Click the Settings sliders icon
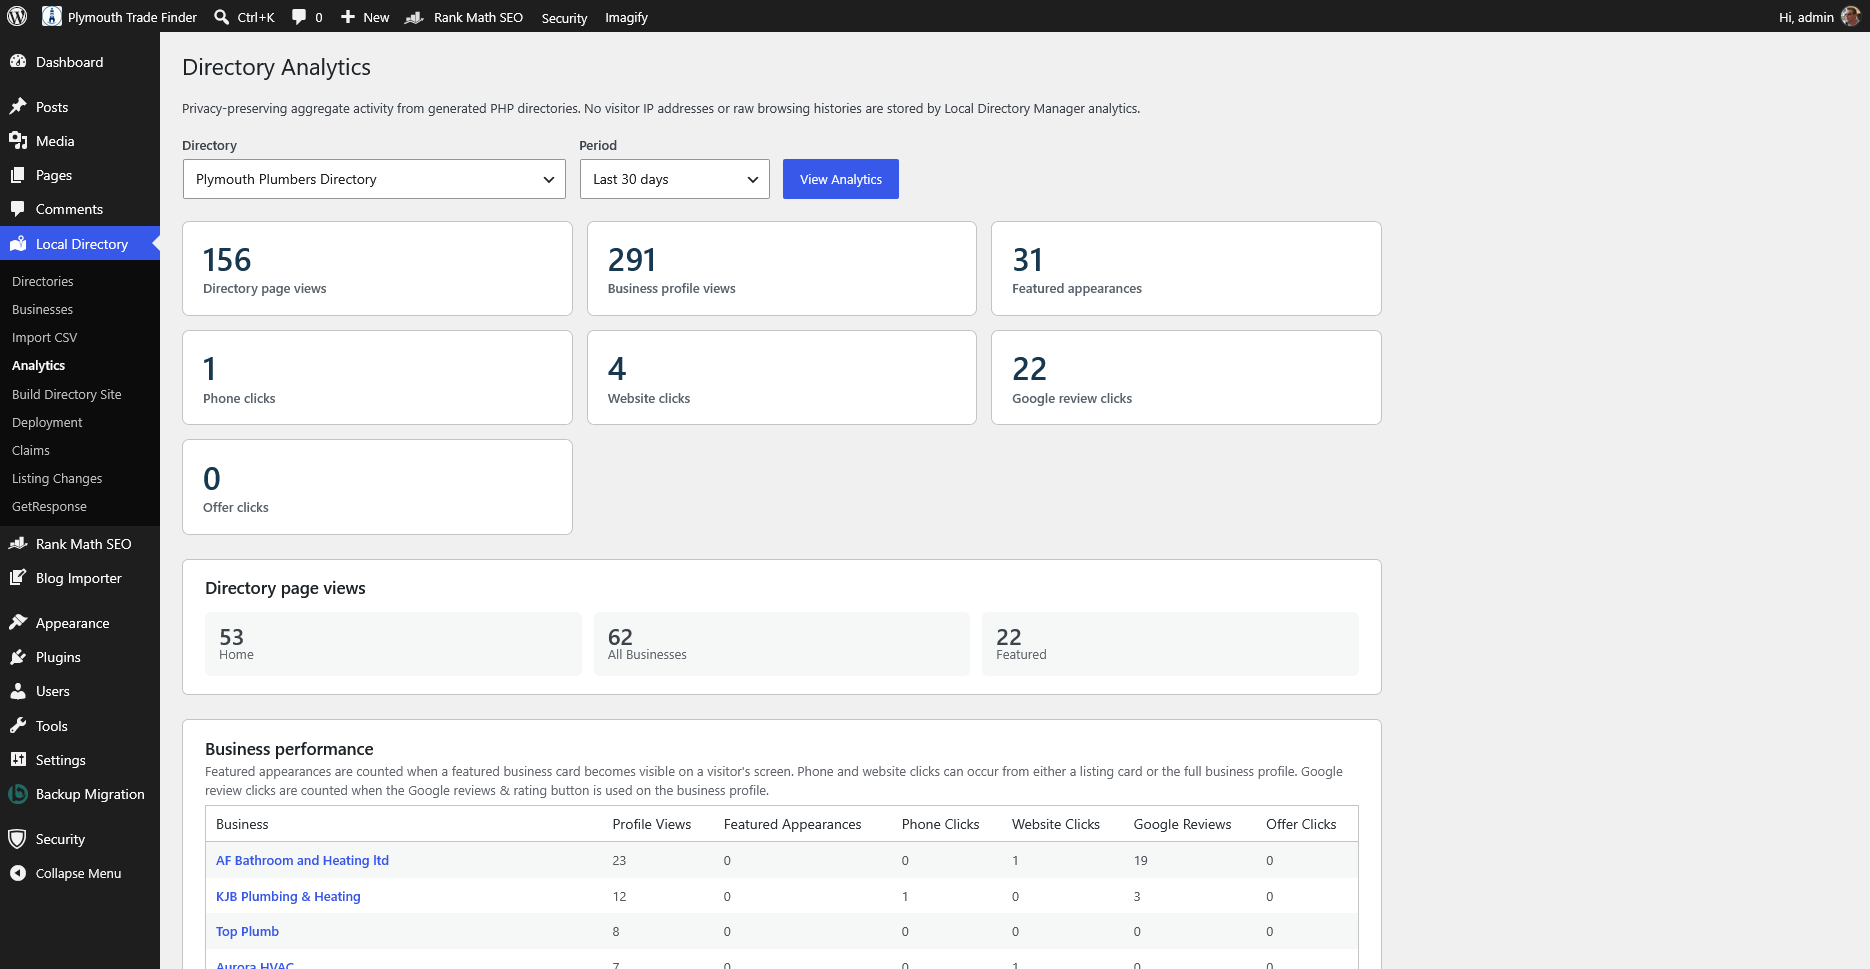 click(18, 760)
